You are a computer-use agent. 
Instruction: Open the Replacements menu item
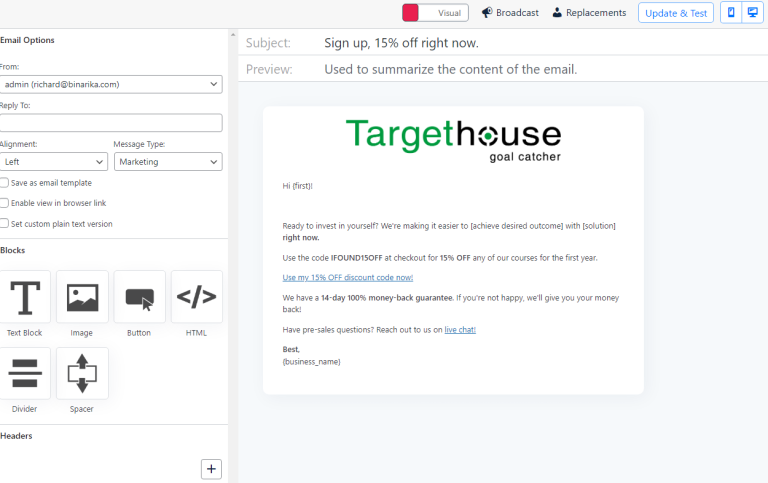point(589,13)
